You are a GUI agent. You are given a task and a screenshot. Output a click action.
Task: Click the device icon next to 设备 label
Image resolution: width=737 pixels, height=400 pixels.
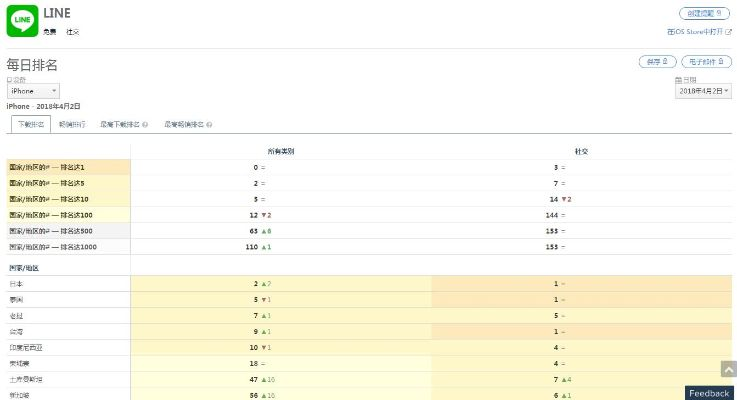point(9,80)
